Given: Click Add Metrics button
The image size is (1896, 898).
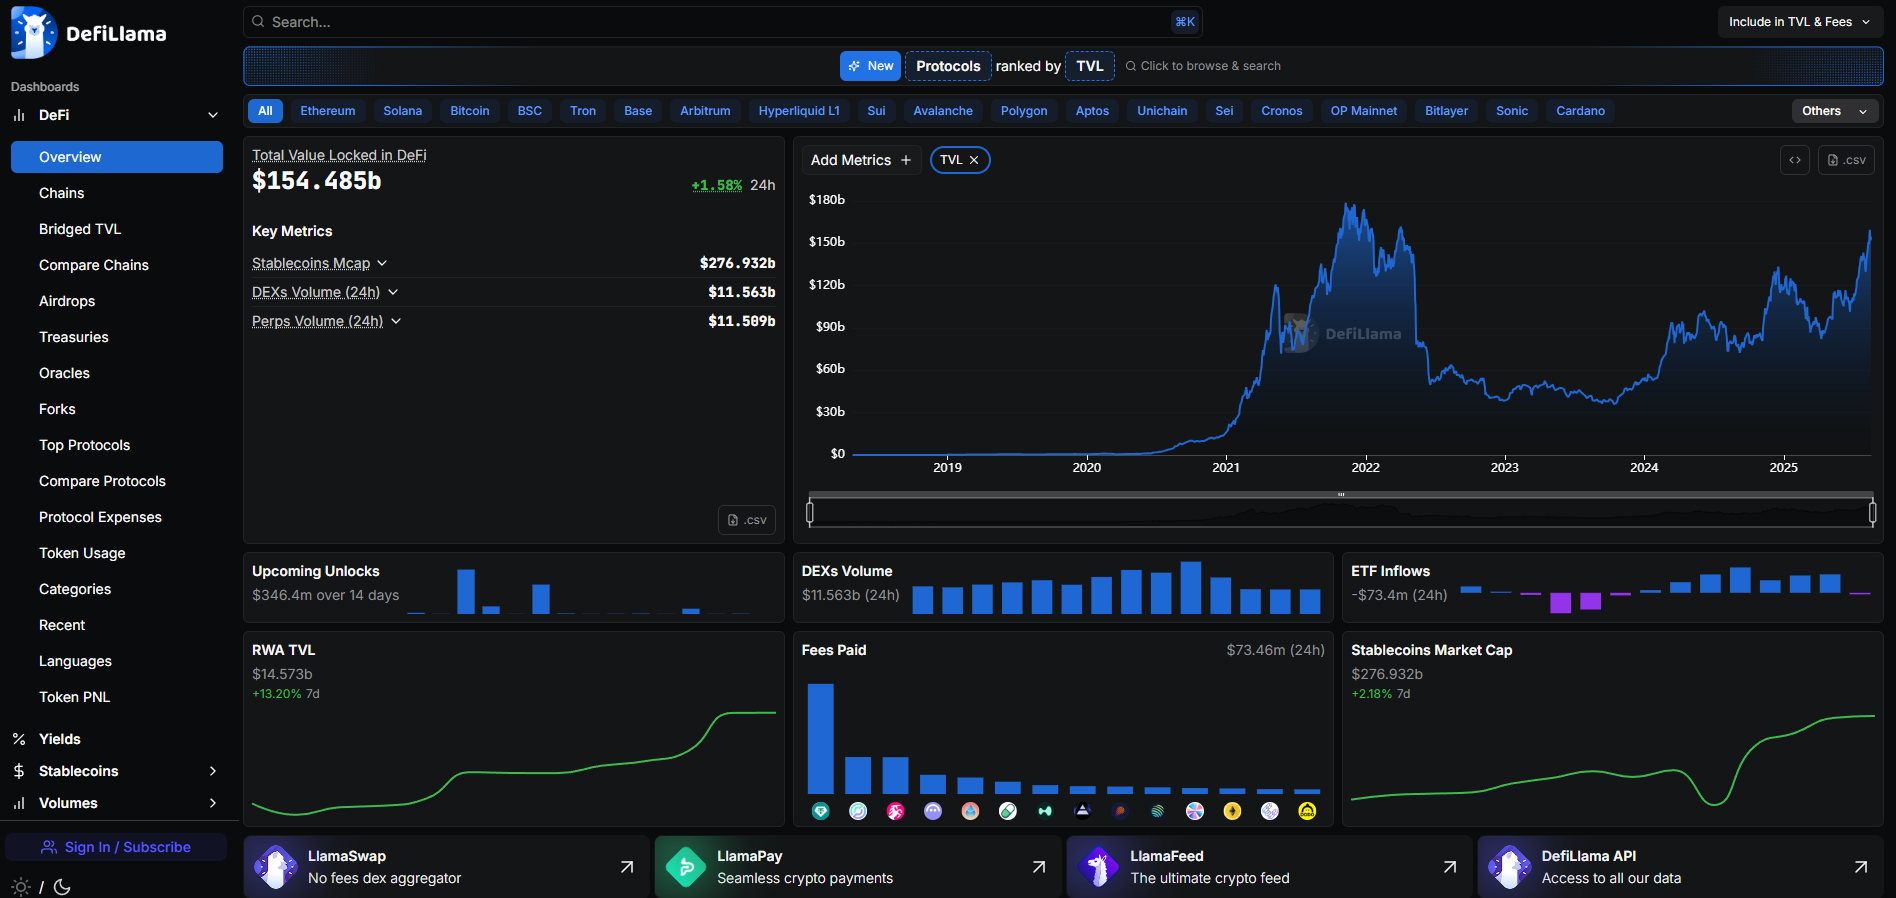Looking at the screenshot, I should tap(861, 160).
